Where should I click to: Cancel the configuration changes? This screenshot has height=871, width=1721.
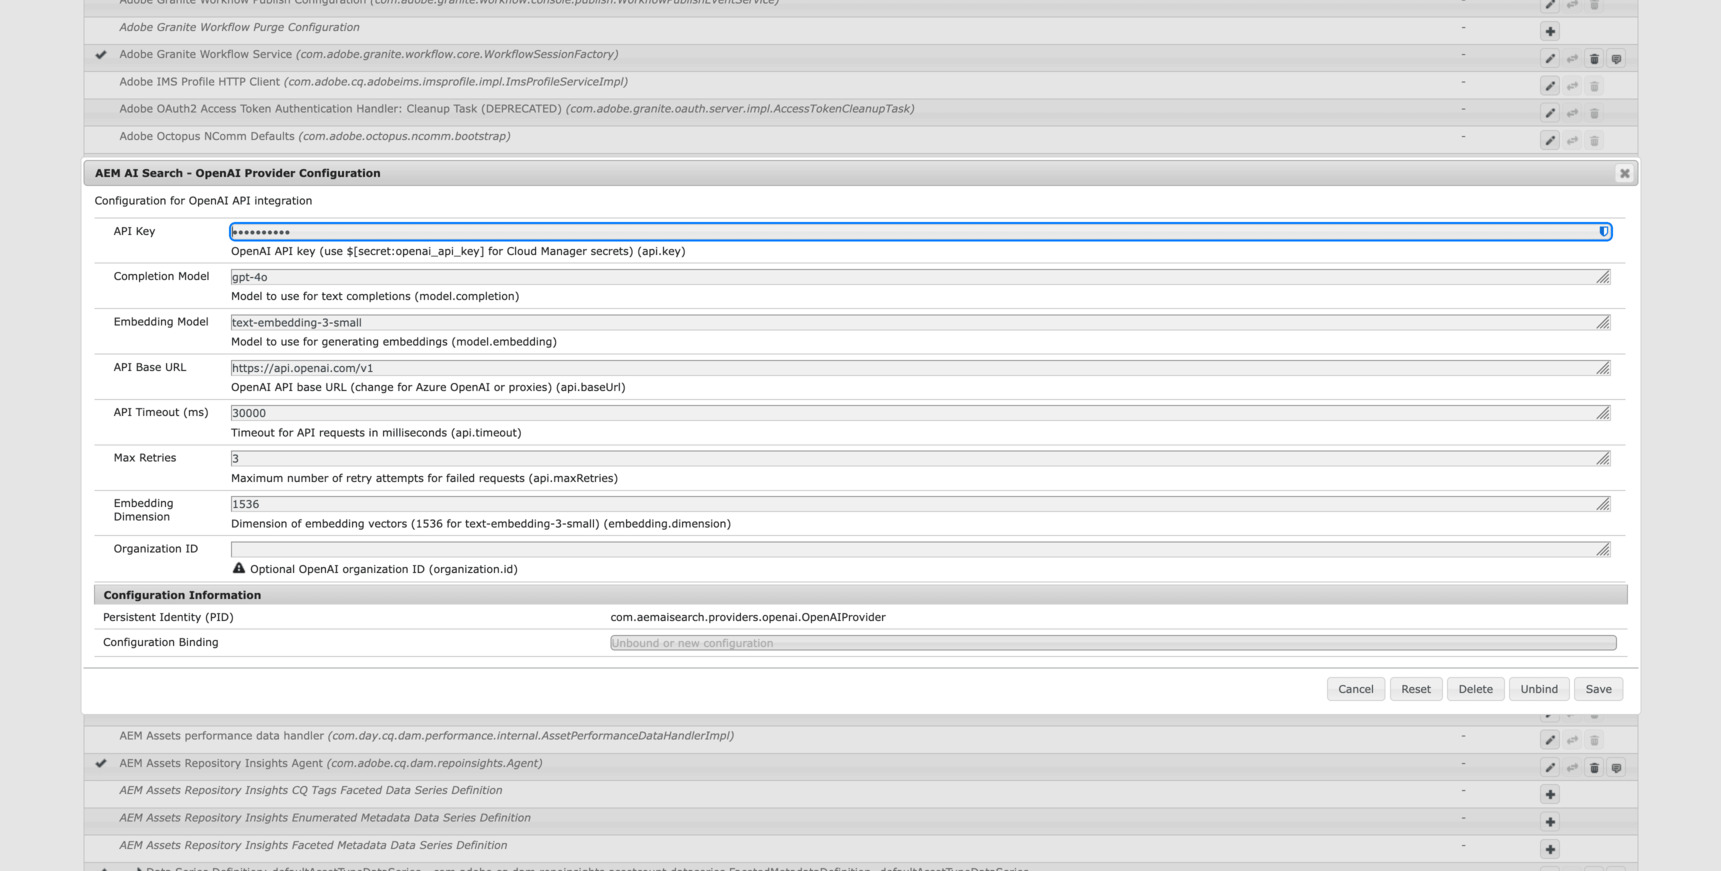[1356, 689]
